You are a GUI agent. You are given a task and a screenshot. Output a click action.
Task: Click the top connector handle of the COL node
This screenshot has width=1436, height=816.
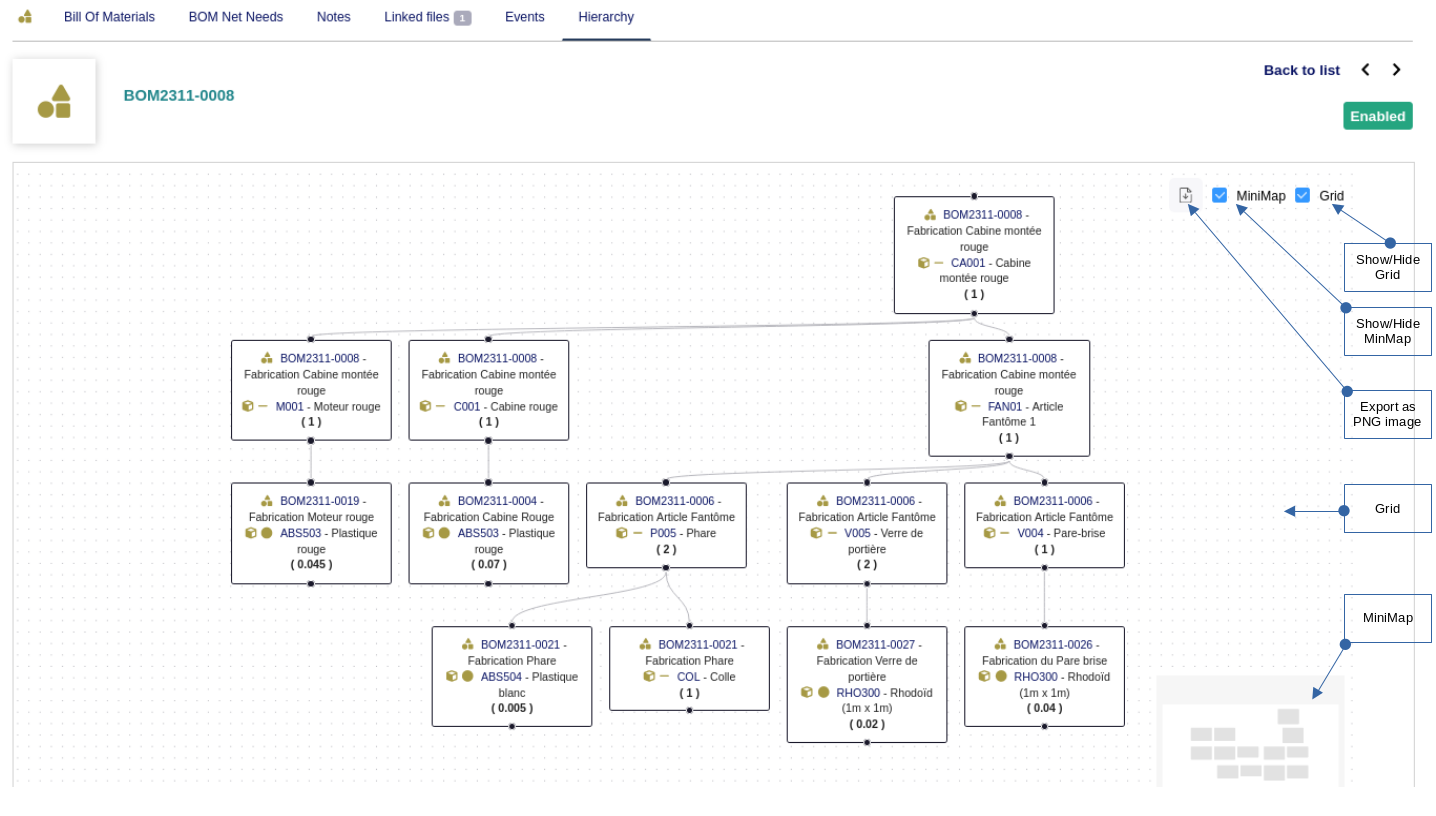click(689, 626)
